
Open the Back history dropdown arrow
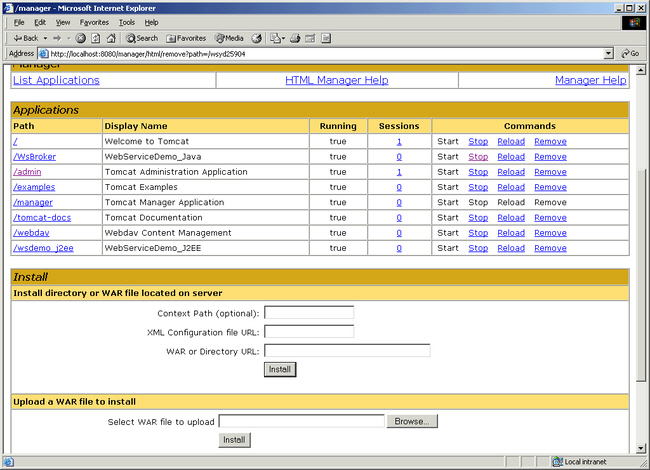click(45, 38)
